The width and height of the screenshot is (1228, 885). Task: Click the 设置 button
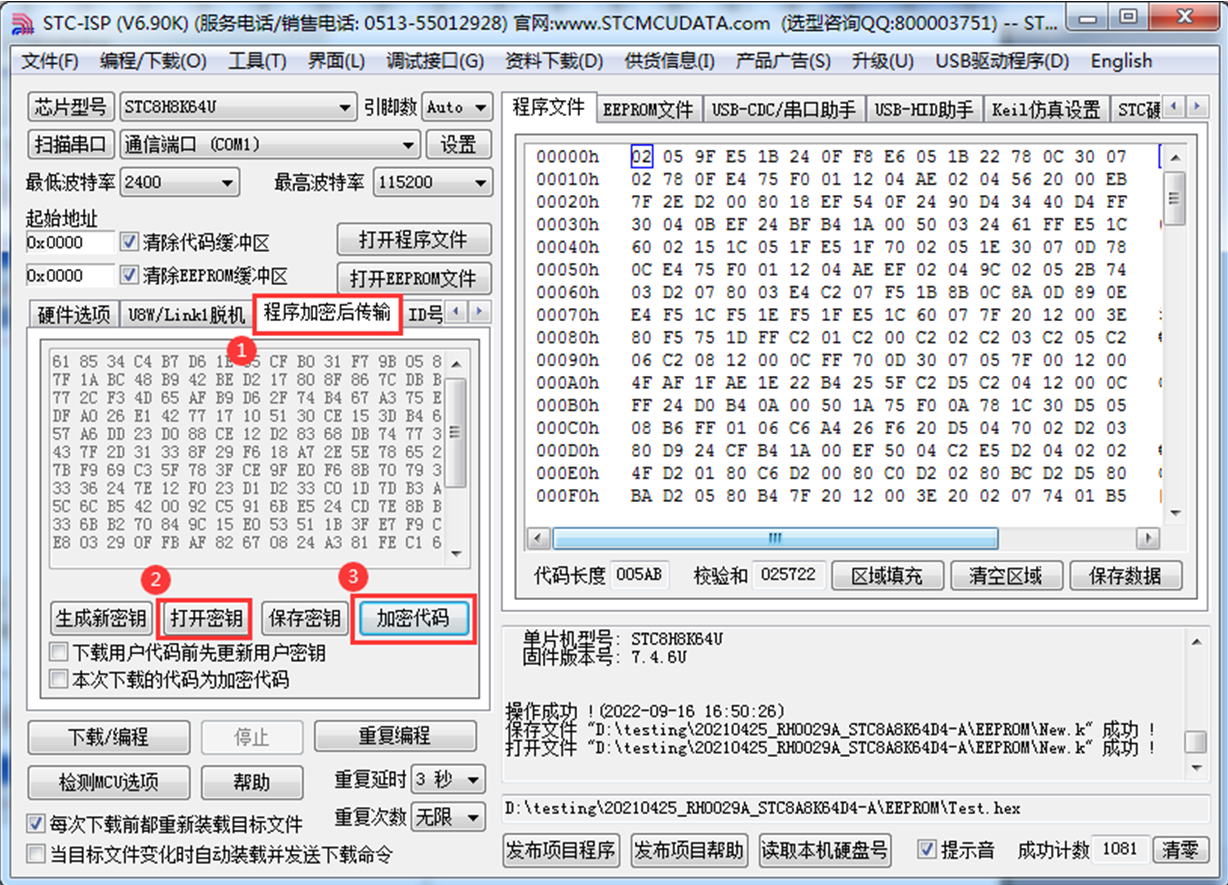click(458, 144)
